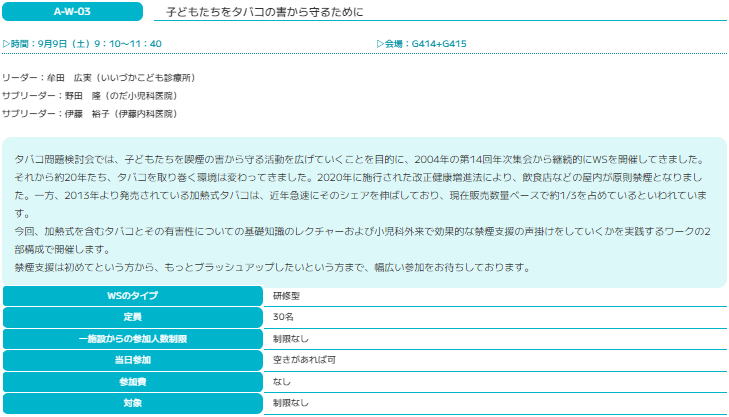Select the sub-leader line for 野田 隆
This screenshot has height=417, width=729.
tap(90, 96)
